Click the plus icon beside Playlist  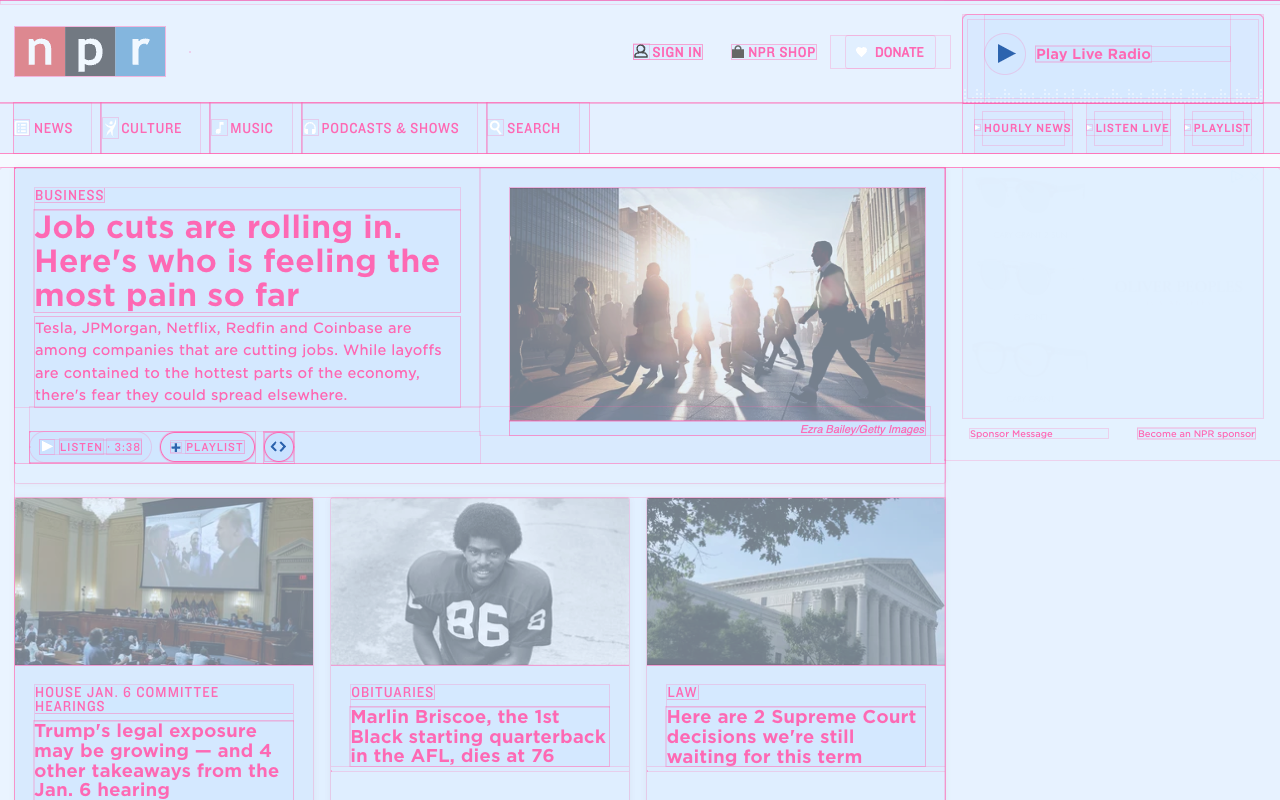click(176, 447)
